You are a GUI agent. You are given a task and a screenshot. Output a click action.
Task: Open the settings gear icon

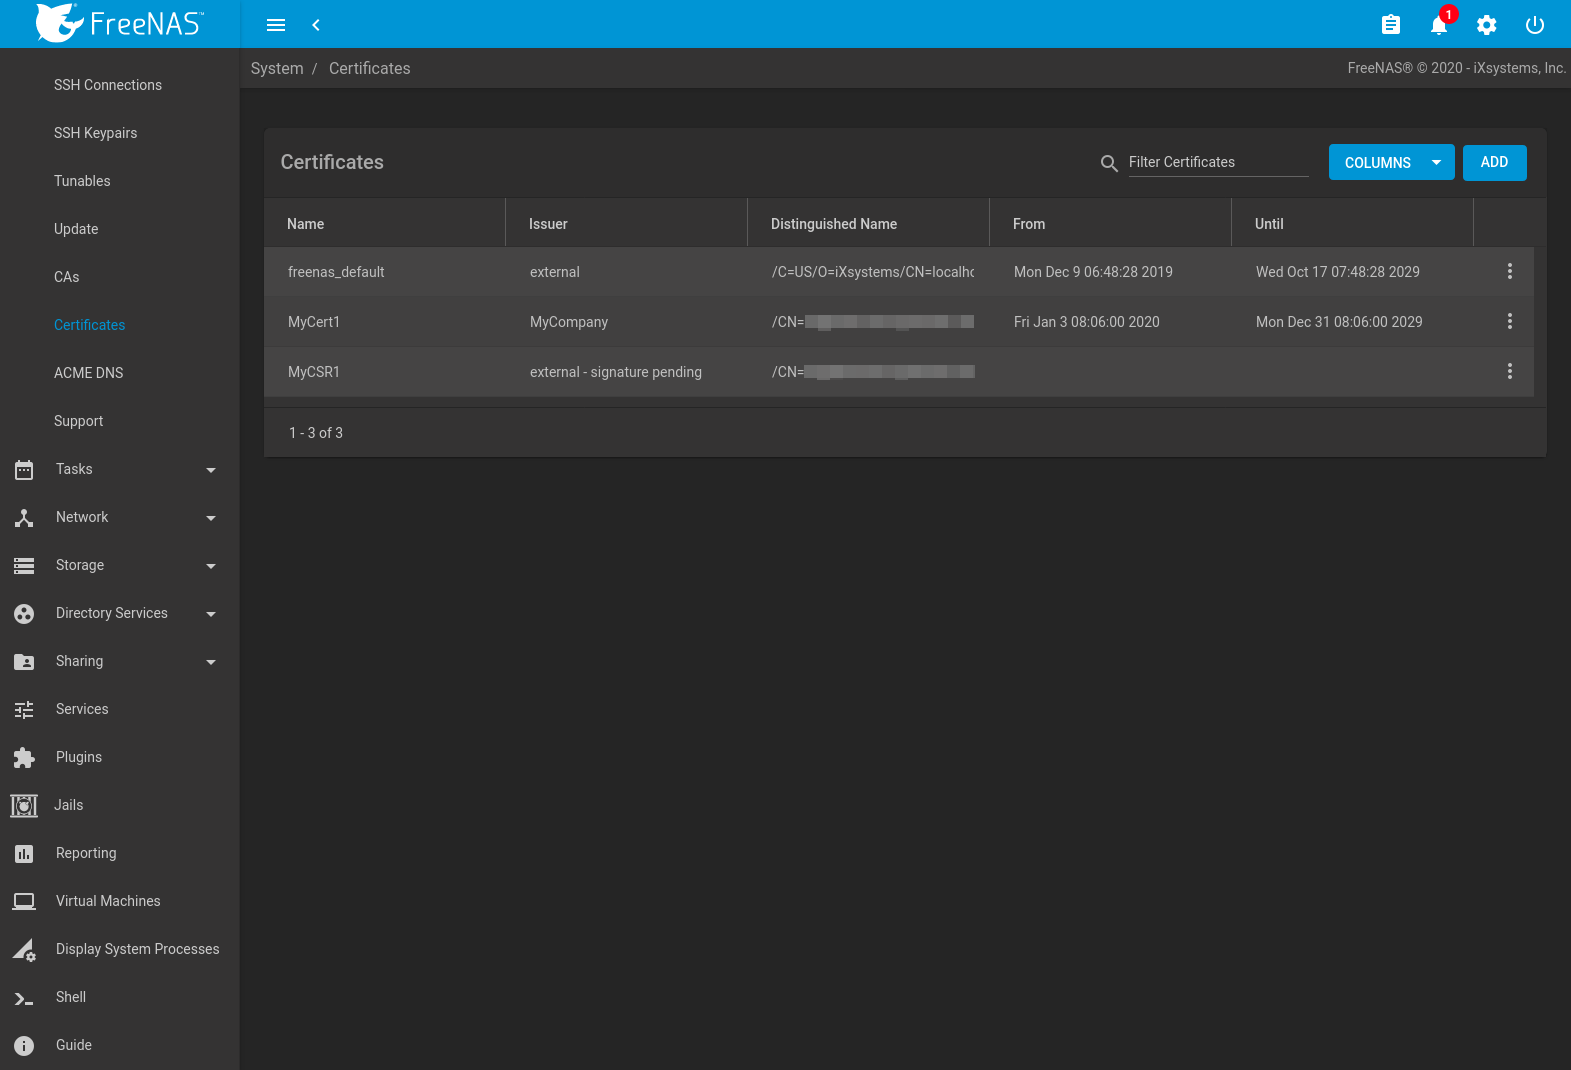(x=1486, y=25)
